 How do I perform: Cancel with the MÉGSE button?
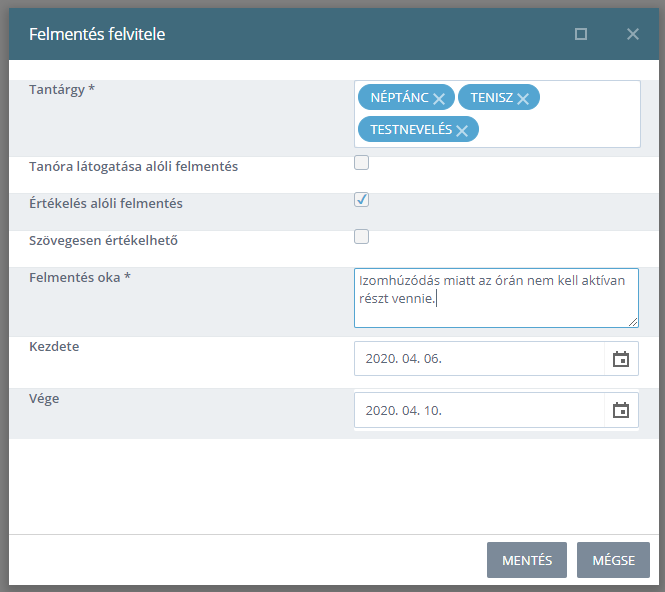pyautogui.click(x=613, y=560)
